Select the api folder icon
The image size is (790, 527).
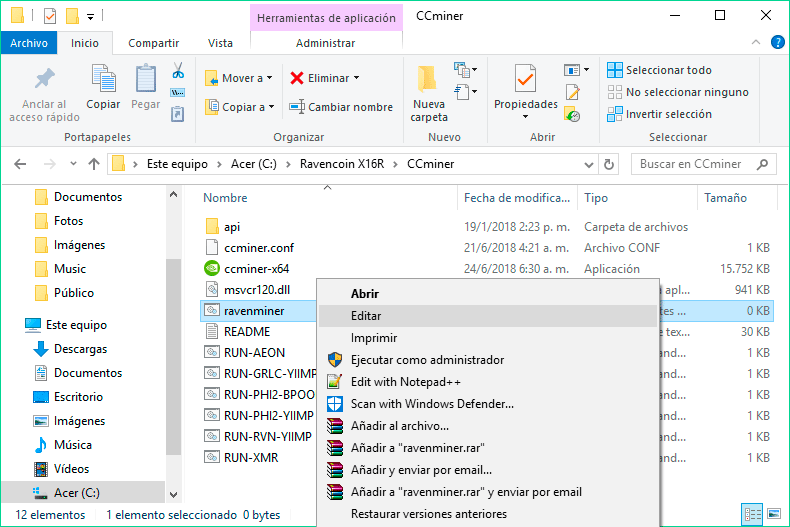click(212, 226)
